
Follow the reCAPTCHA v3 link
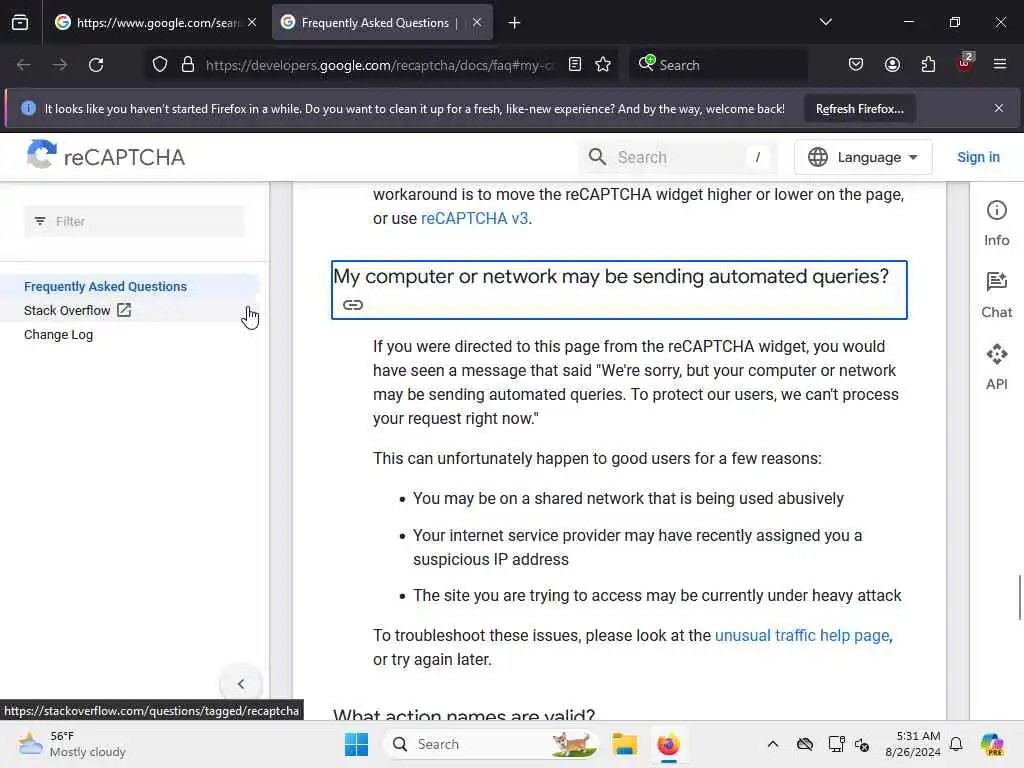(x=474, y=218)
